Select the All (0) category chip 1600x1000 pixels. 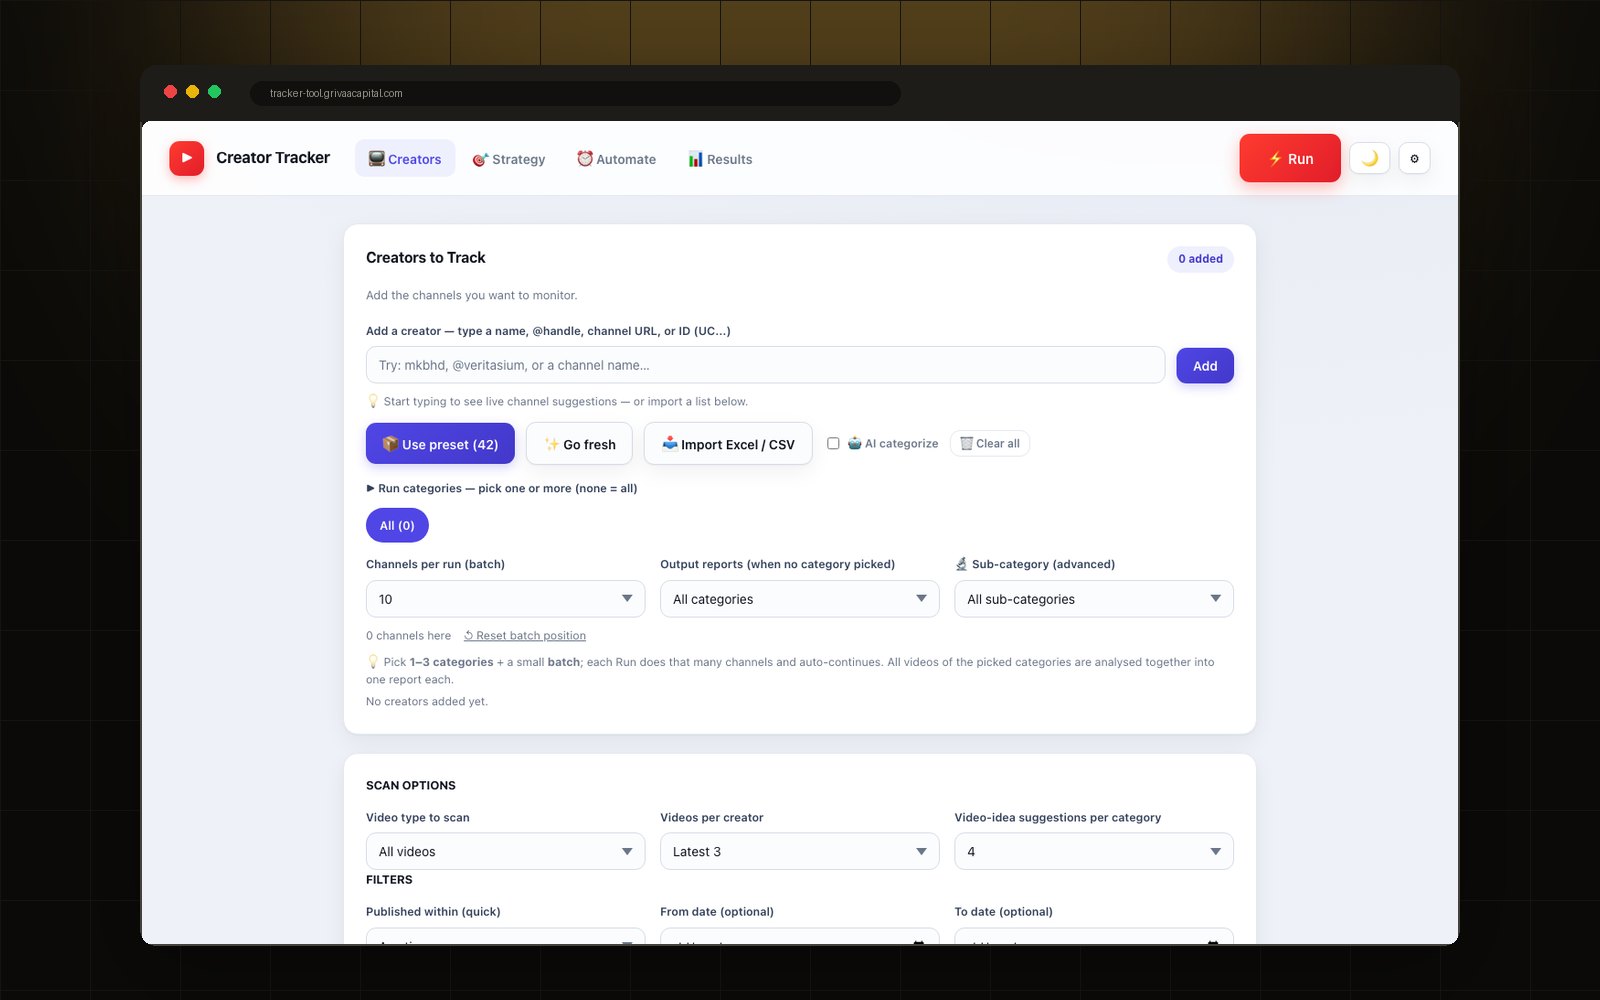click(x=397, y=525)
